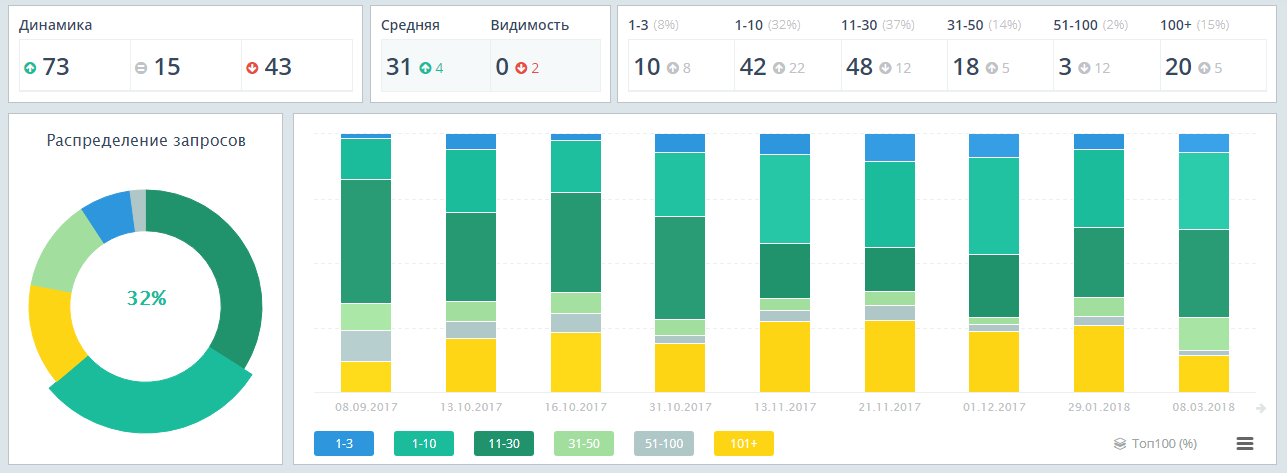Toggle the 51-100 legend series
The width and height of the screenshot is (1287, 473).
tap(664, 443)
